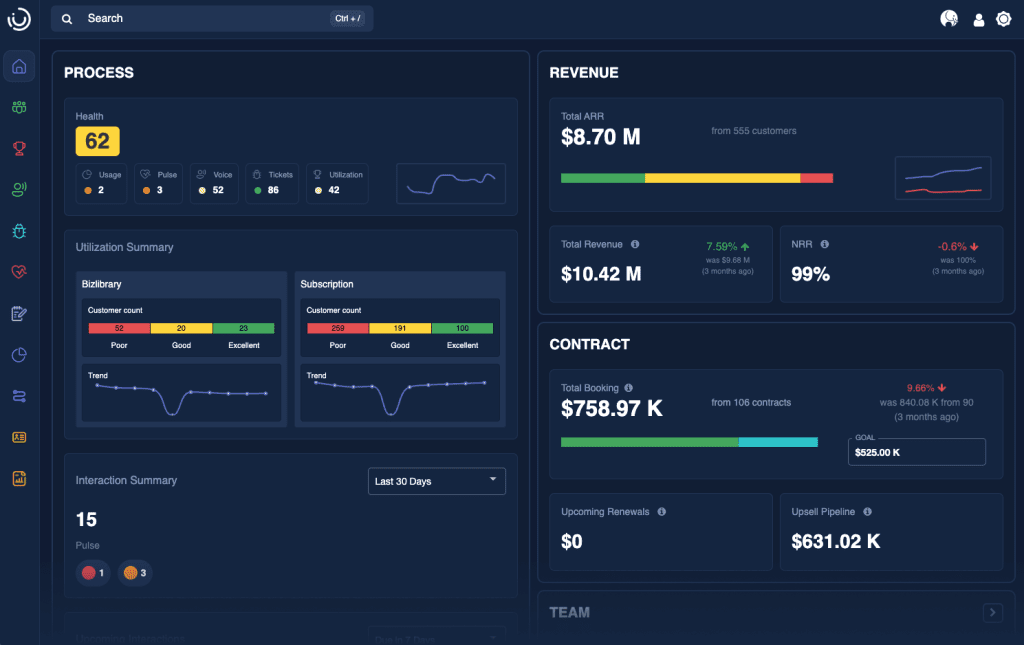Image resolution: width=1024 pixels, height=645 pixels.
Task: Open the heart pulse icon in sidebar
Action: point(19,272)
